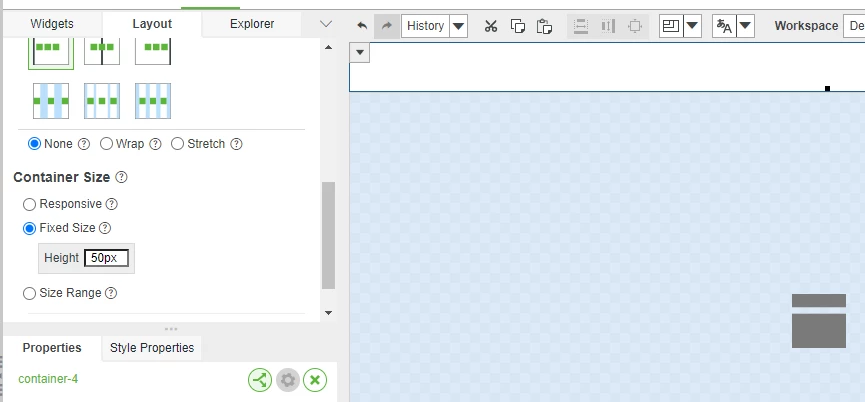Click help icon beside Container Size
This screenshot has height=402, width=865.
(121, 177)
